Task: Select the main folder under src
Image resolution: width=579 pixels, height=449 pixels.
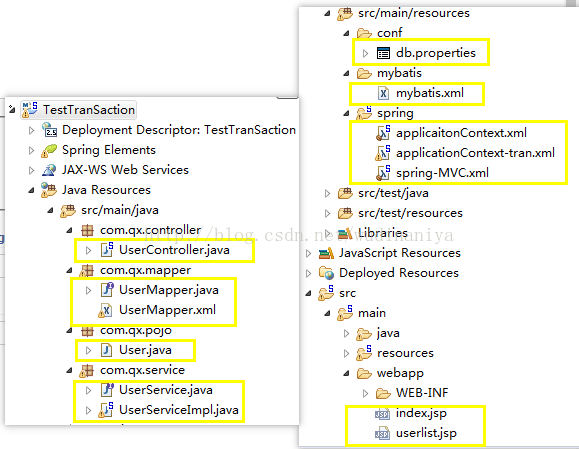Action: click(x=372, y=313)
